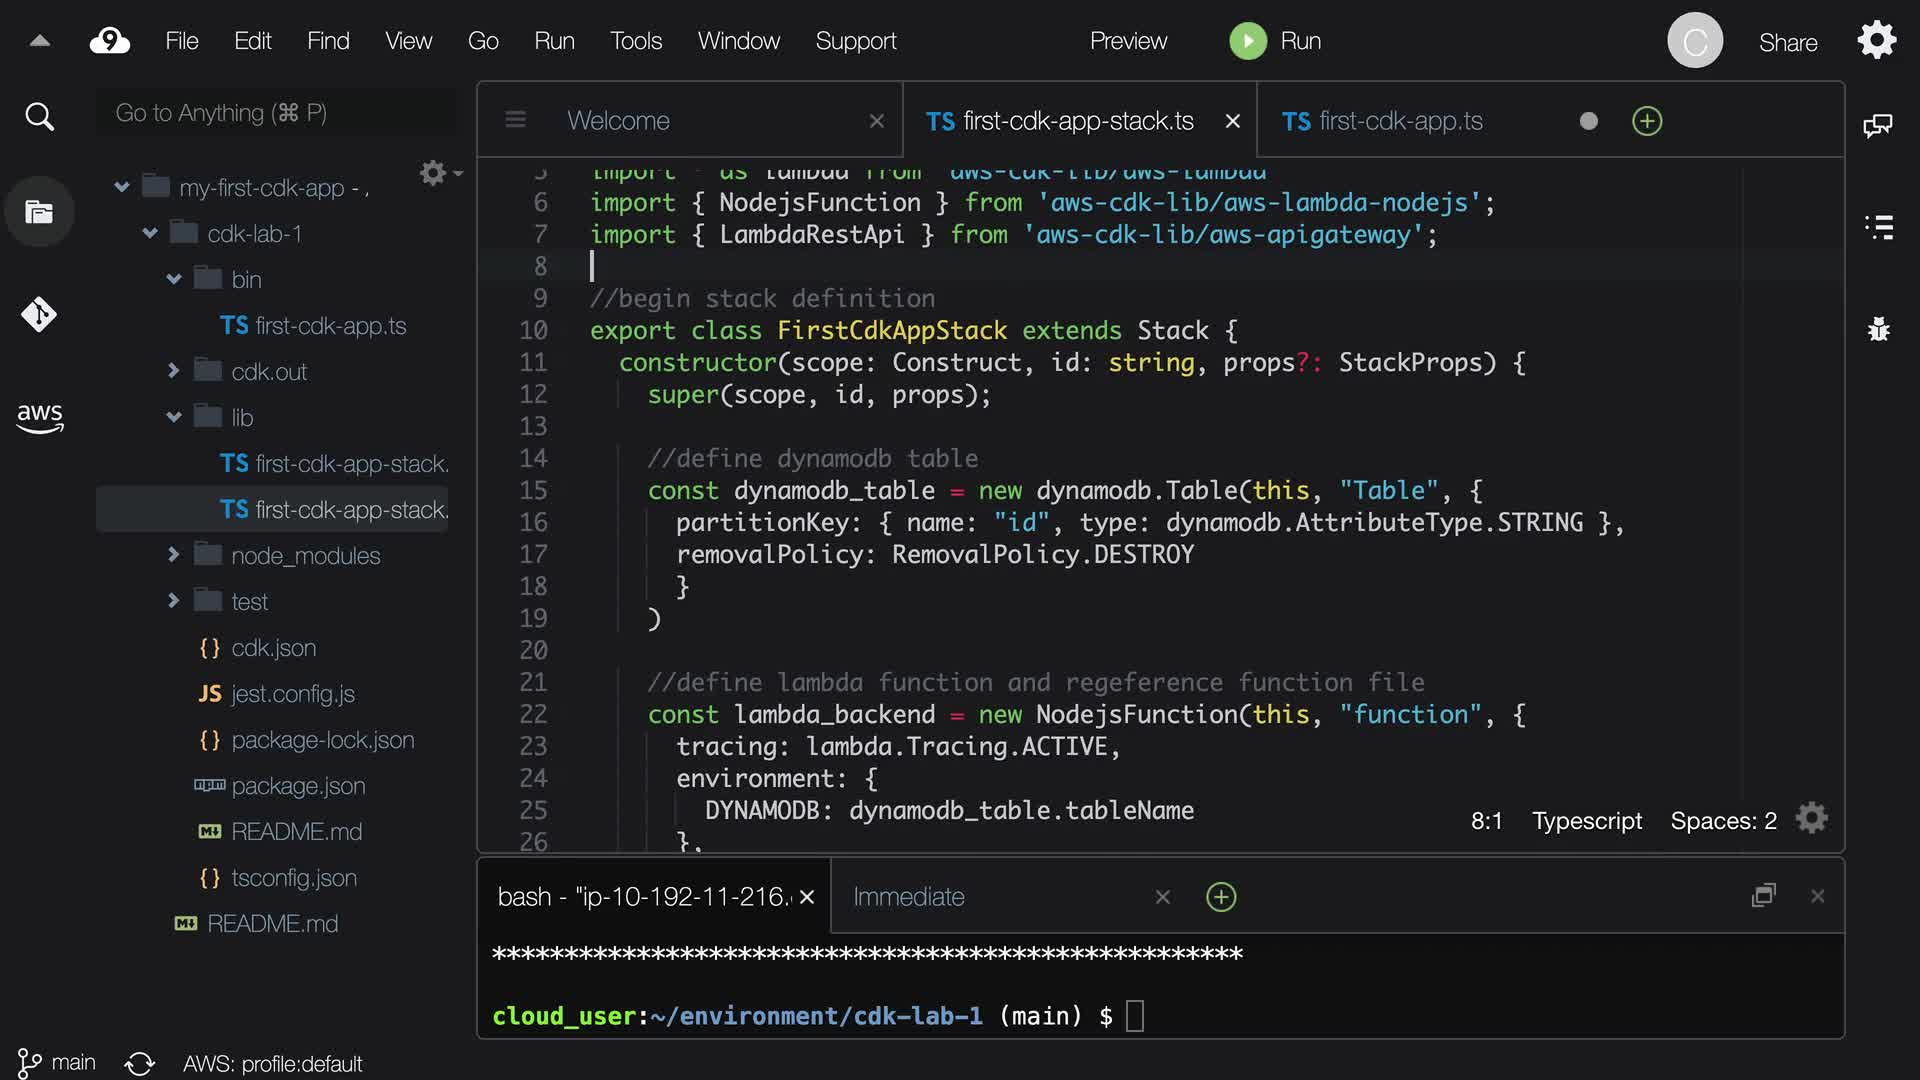The width and height of the screenshot is (1920, 1080).
Task: Open the AWS Explorer sidebar panel
Action: click(39, 417)
